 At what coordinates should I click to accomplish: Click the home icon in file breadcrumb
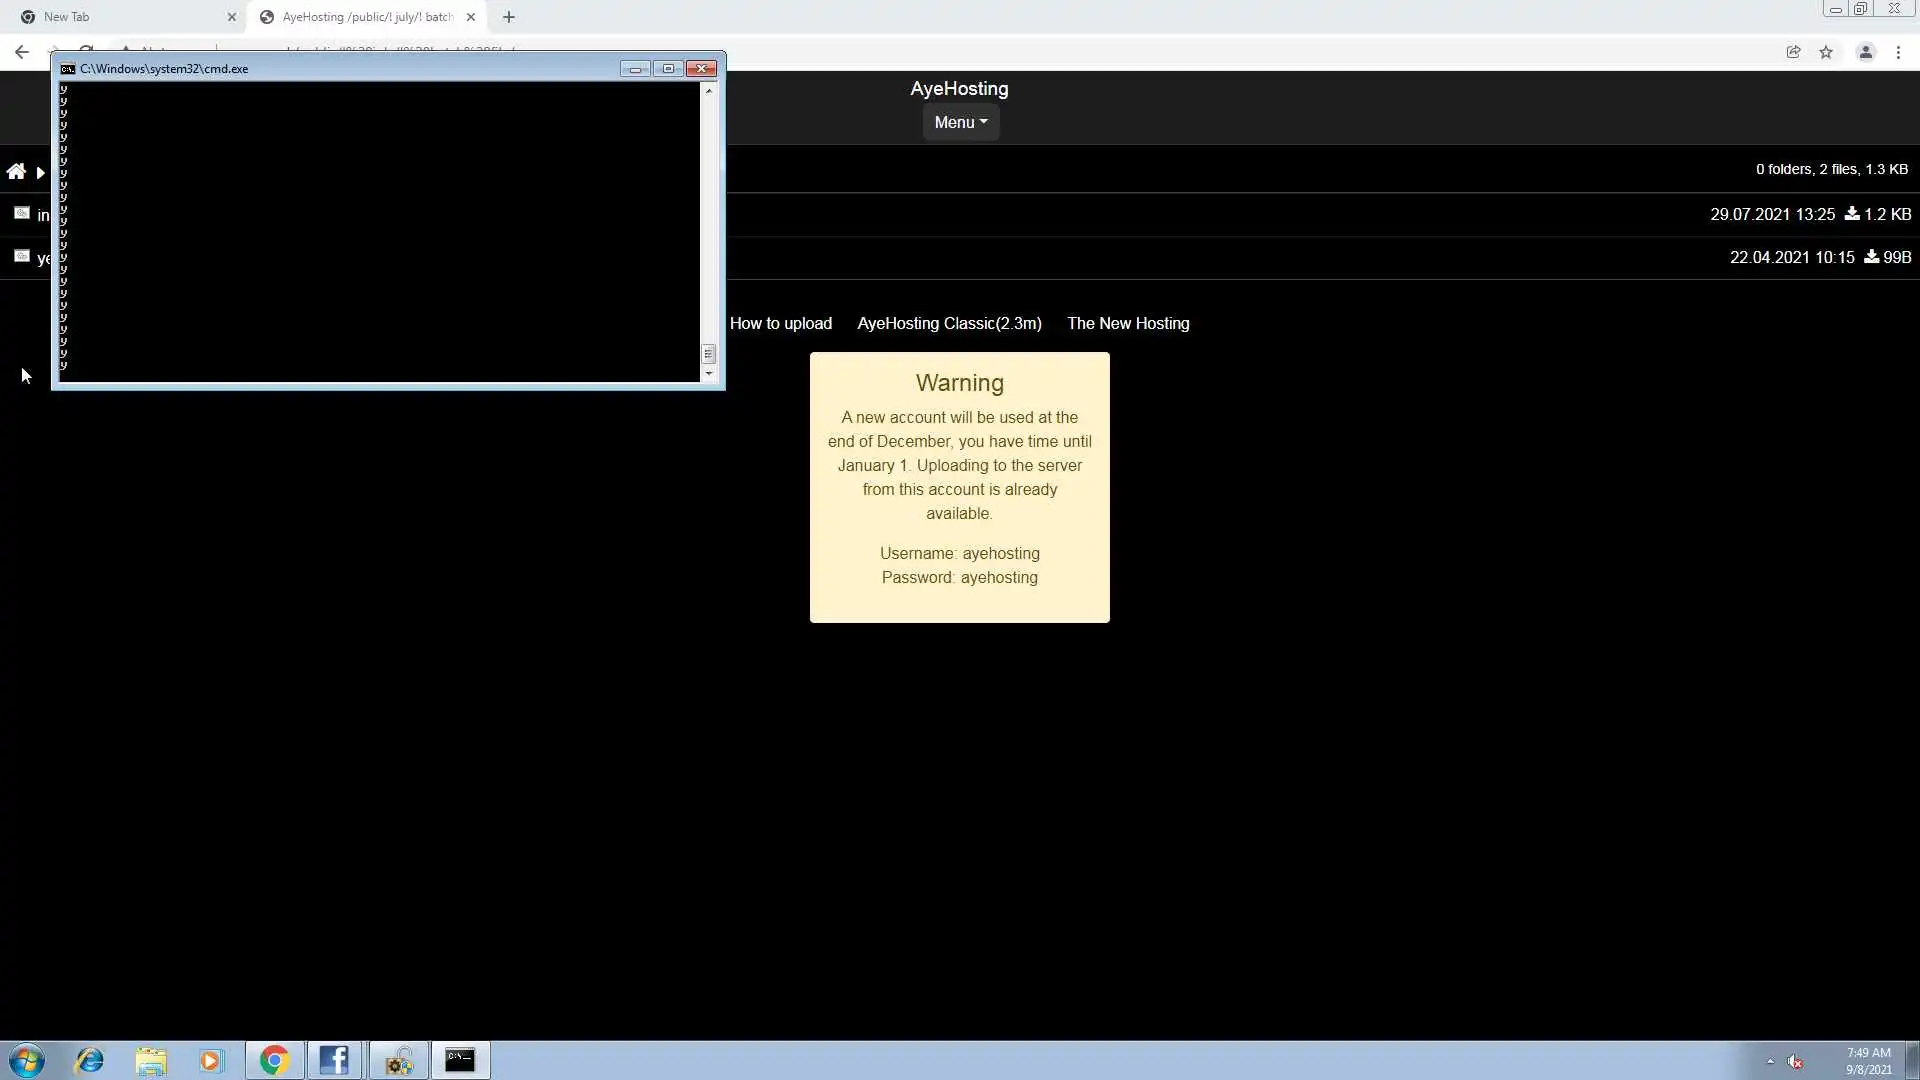click(x=16, y=171)
